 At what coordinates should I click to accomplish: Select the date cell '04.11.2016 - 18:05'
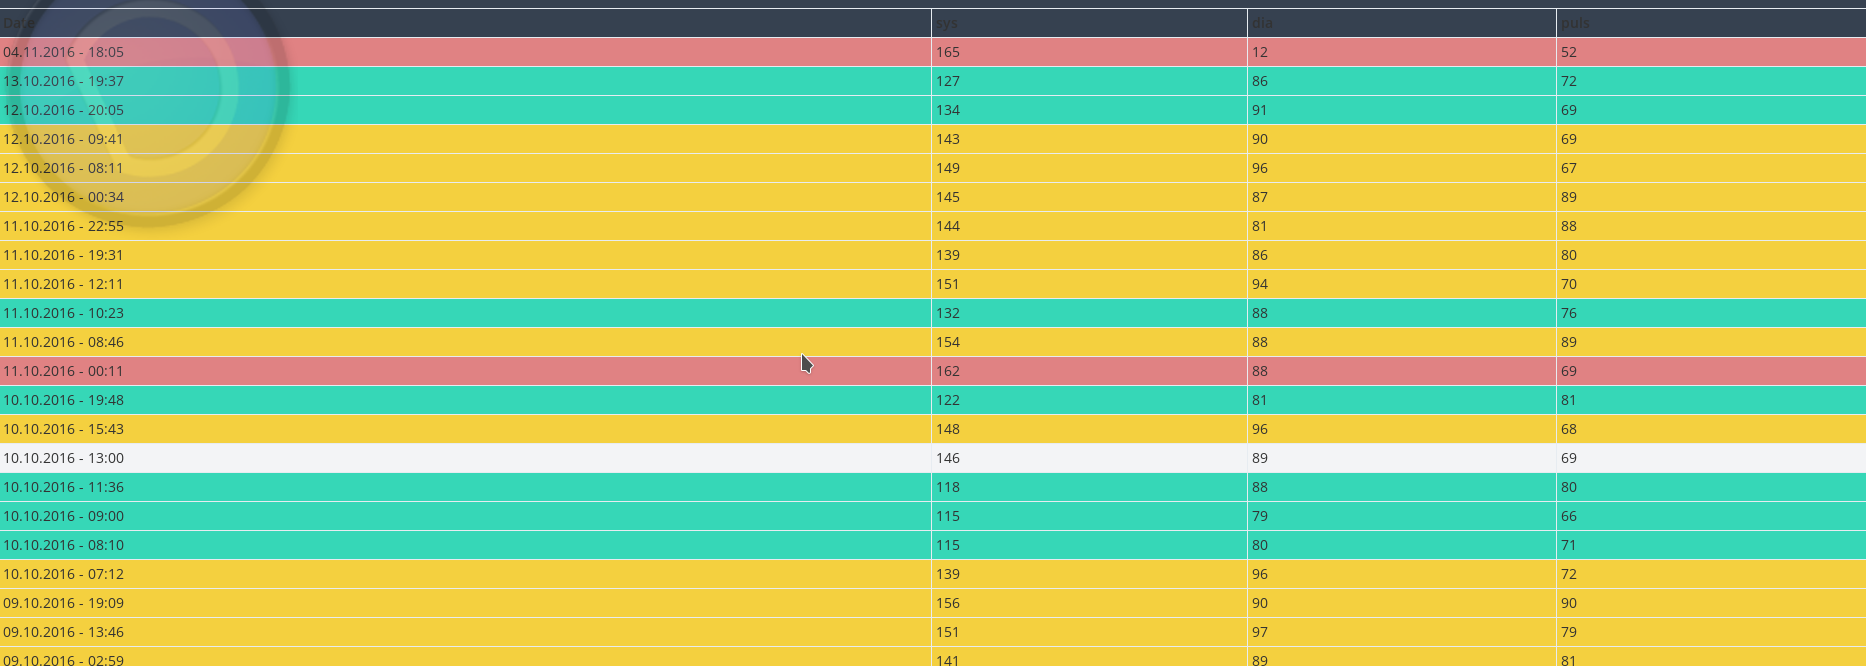tap(465, 52)
